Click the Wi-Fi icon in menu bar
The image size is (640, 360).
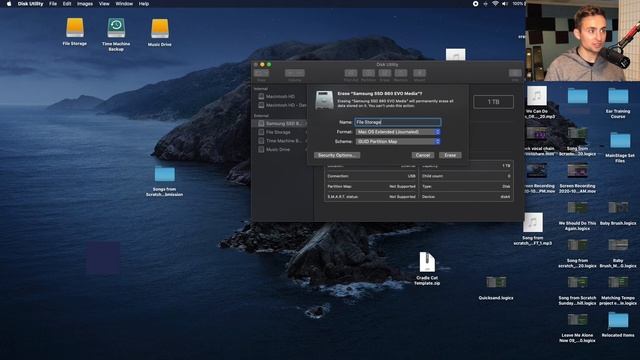495,4
